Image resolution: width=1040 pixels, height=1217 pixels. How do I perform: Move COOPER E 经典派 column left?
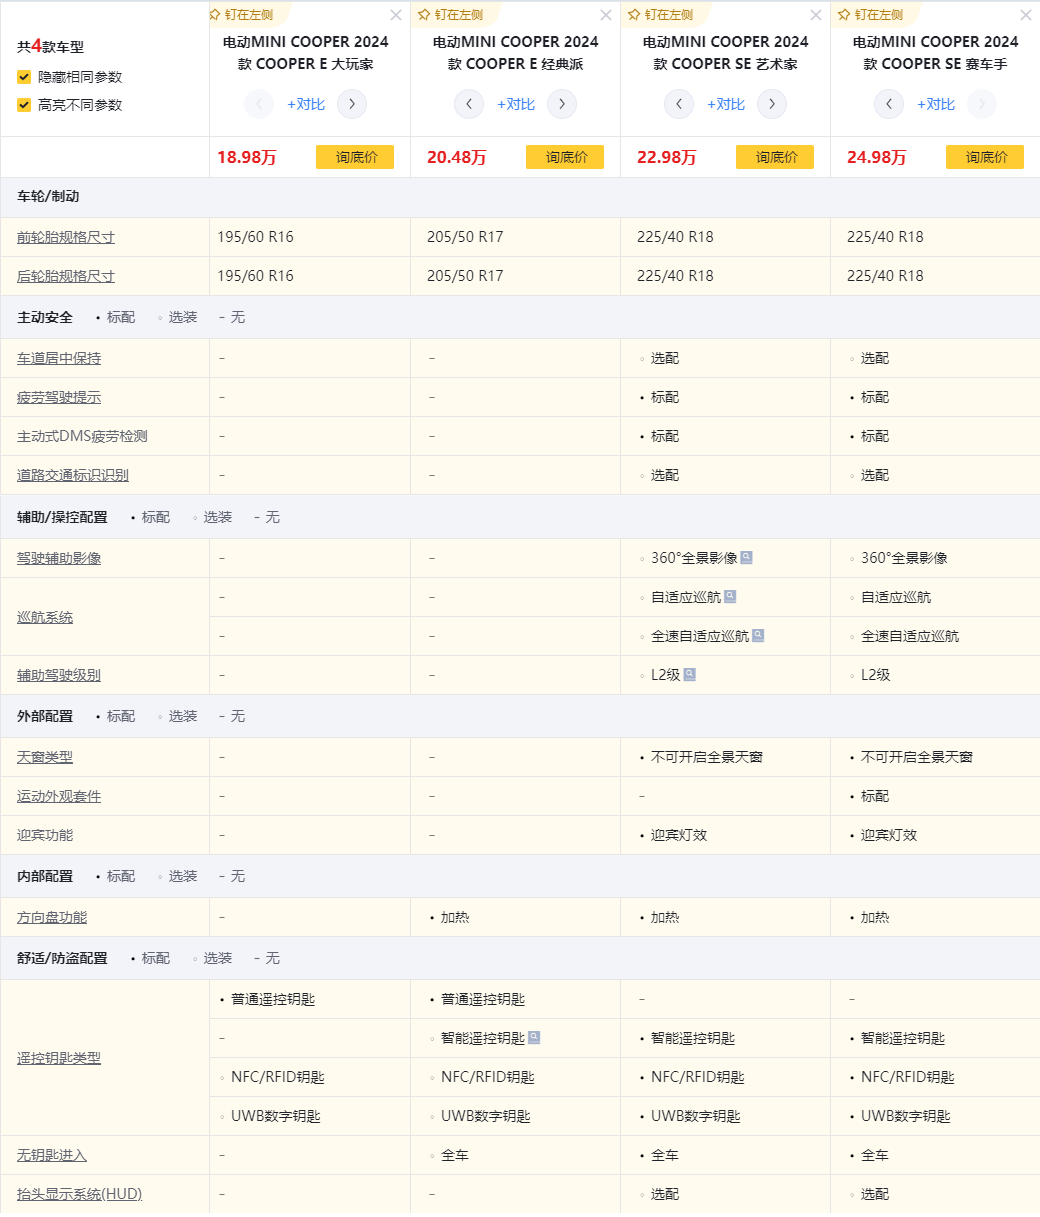pyautogui.click(x=469, y=104)
